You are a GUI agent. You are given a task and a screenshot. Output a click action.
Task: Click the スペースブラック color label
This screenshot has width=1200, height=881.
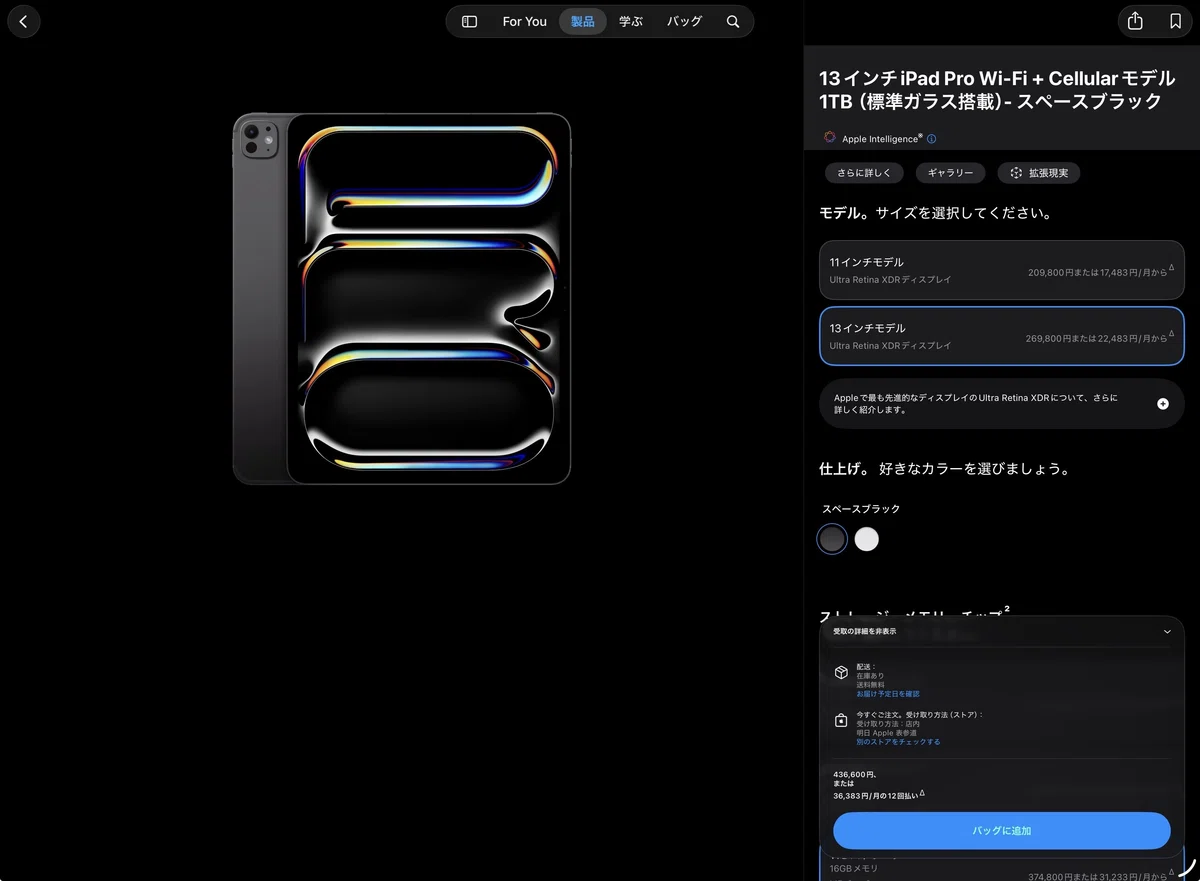(861, 509)
